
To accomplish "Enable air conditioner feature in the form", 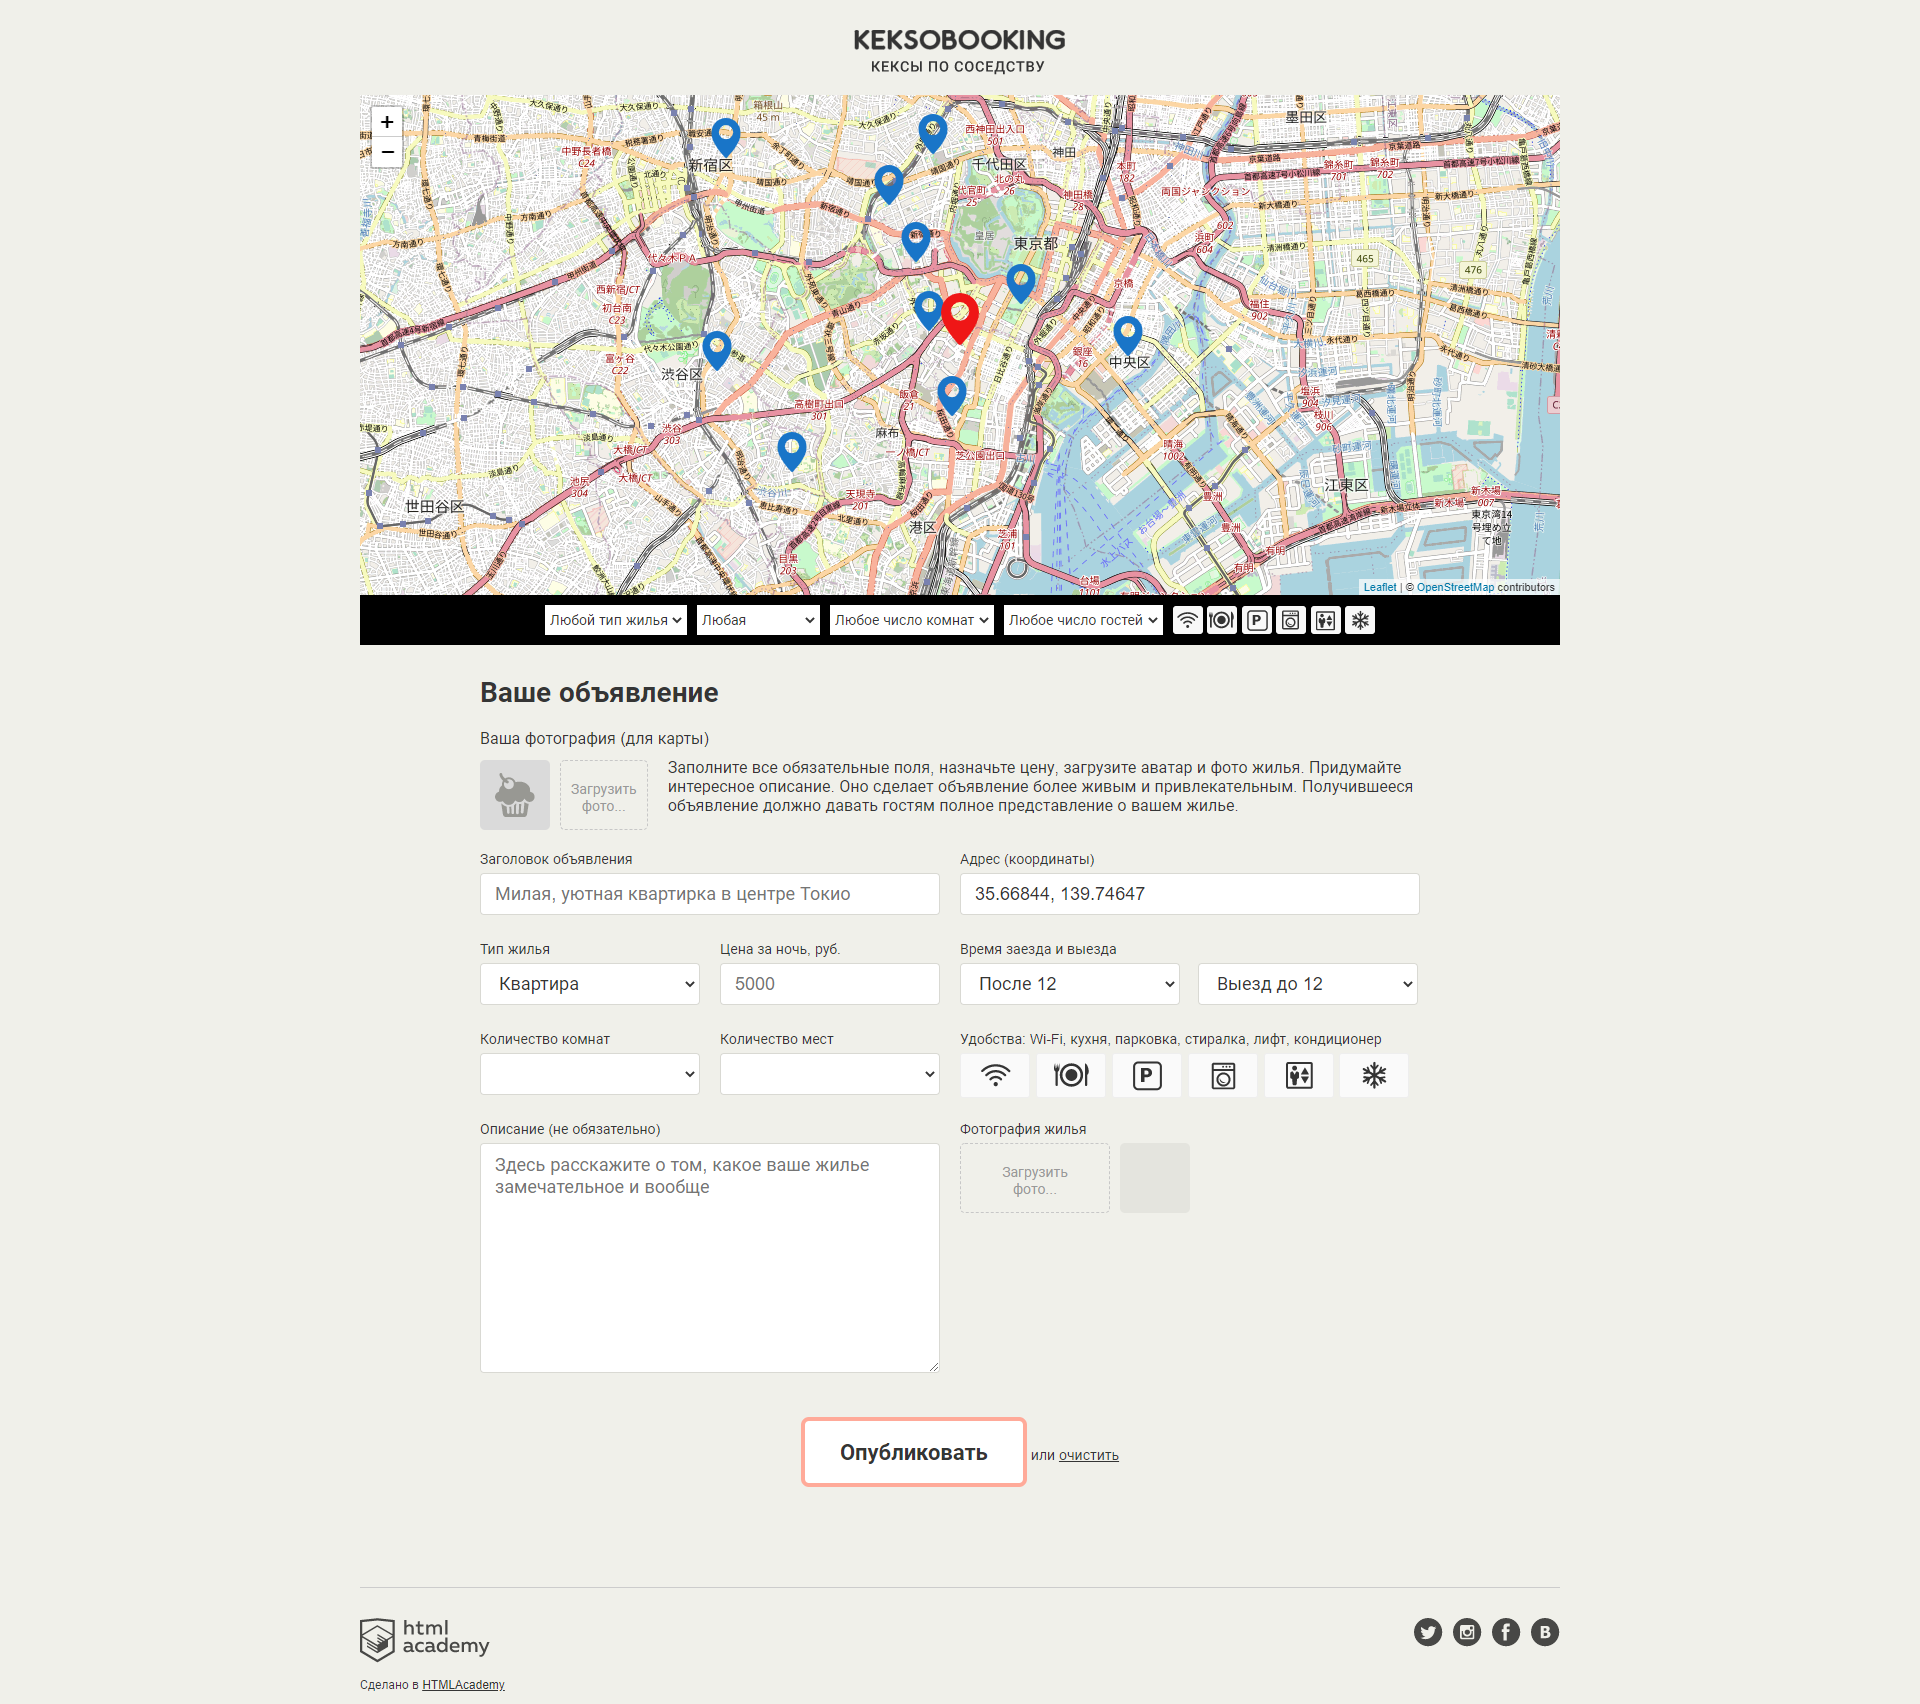I will pyautogui.click(x=1374, y=1075).
